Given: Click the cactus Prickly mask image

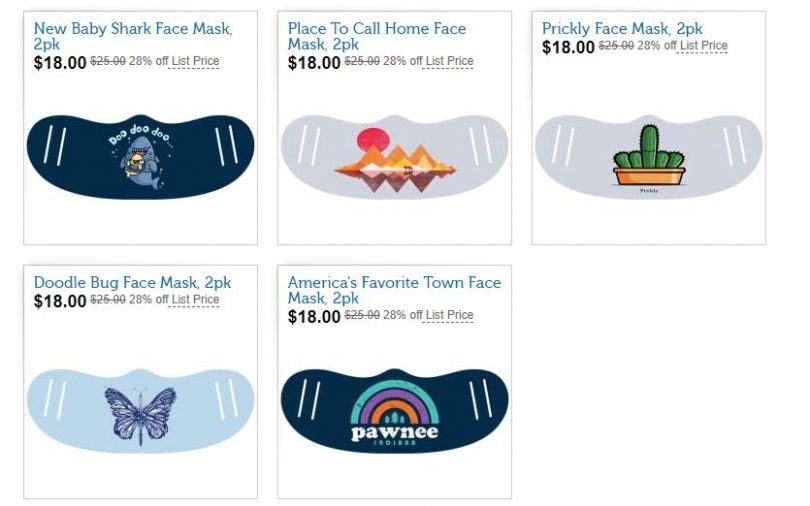Looking at the screenshot, I should [x=648, y=156].
